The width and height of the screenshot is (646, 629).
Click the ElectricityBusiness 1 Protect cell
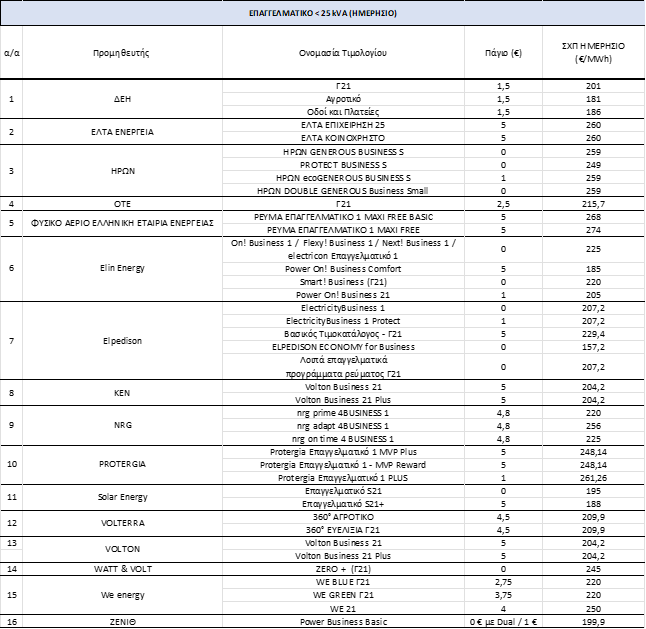click(x=343, y=321)
